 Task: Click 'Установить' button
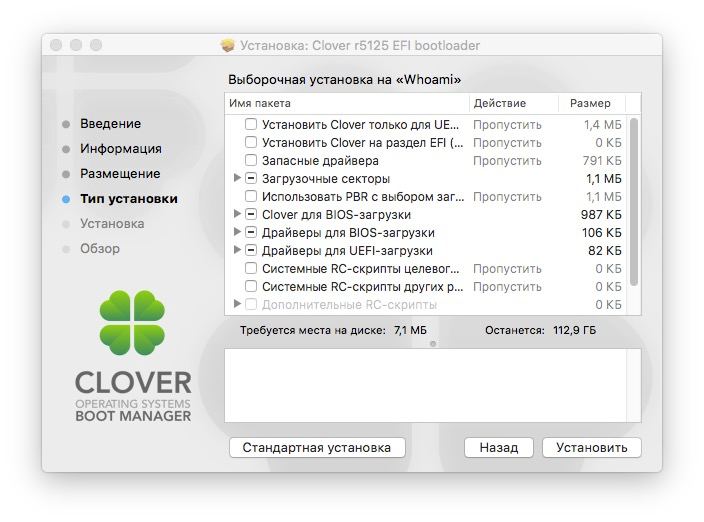(592, 447)
